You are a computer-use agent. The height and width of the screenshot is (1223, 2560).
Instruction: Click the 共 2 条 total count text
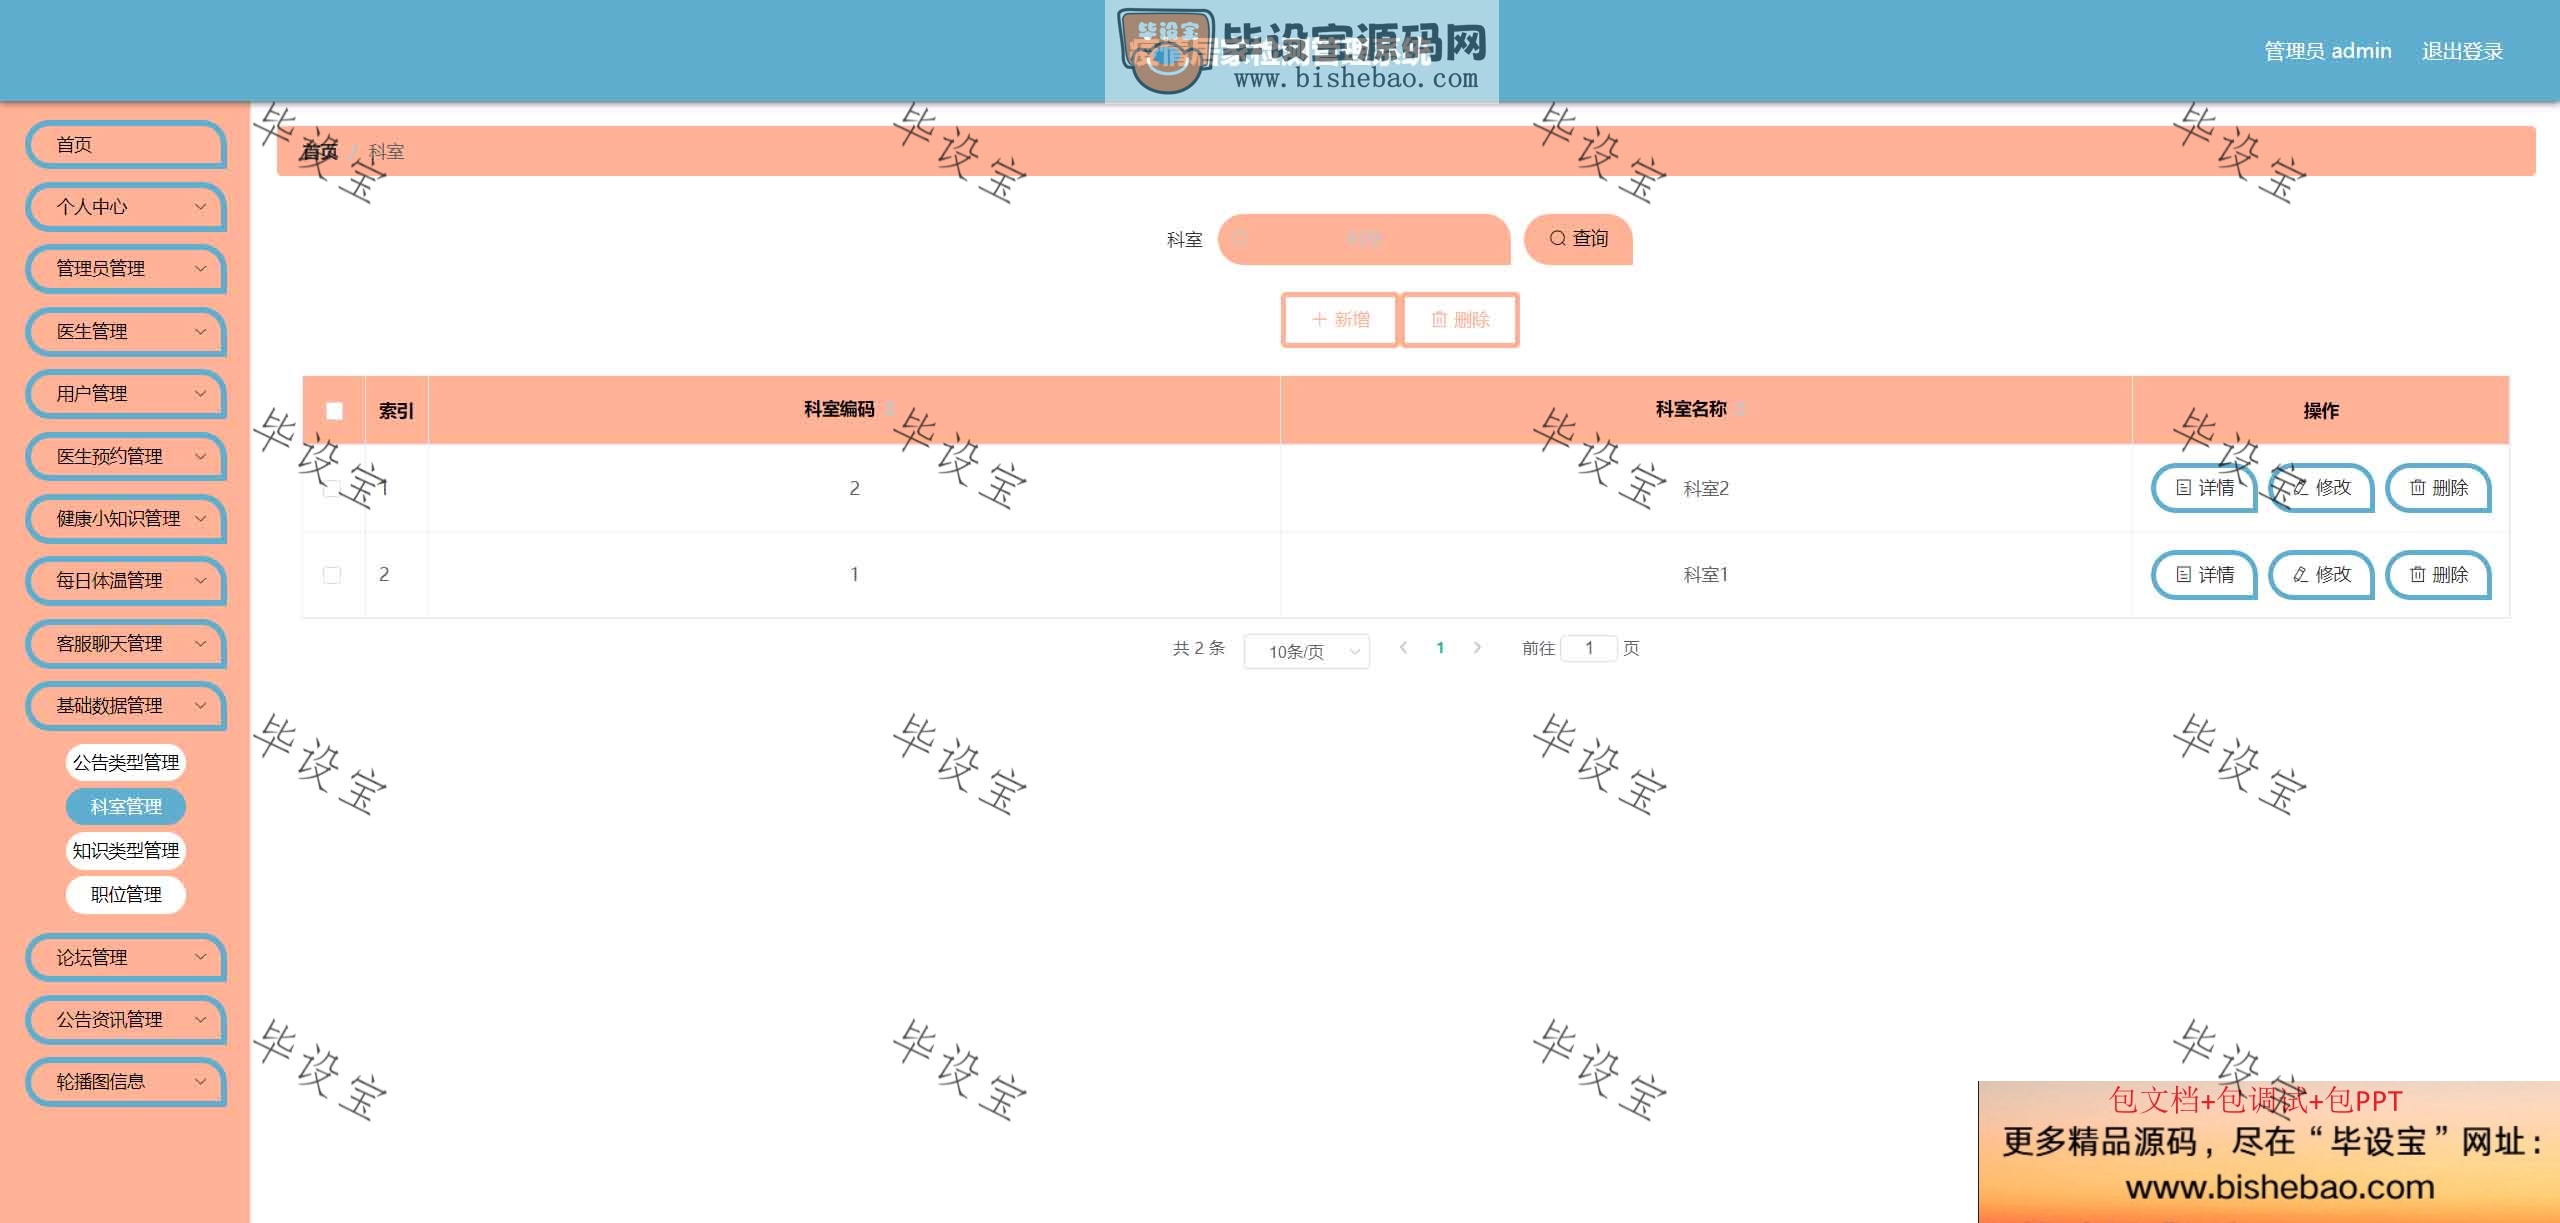click(x=1198, y=648)
